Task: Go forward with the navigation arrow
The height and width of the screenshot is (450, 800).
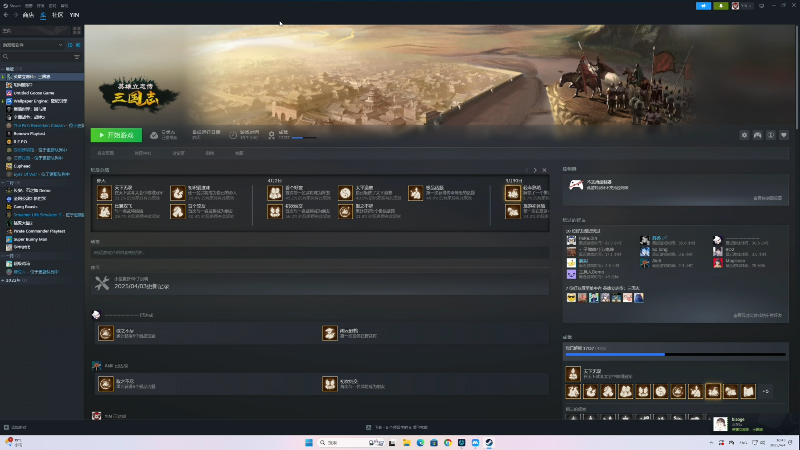Action: [x=15, y=15]
